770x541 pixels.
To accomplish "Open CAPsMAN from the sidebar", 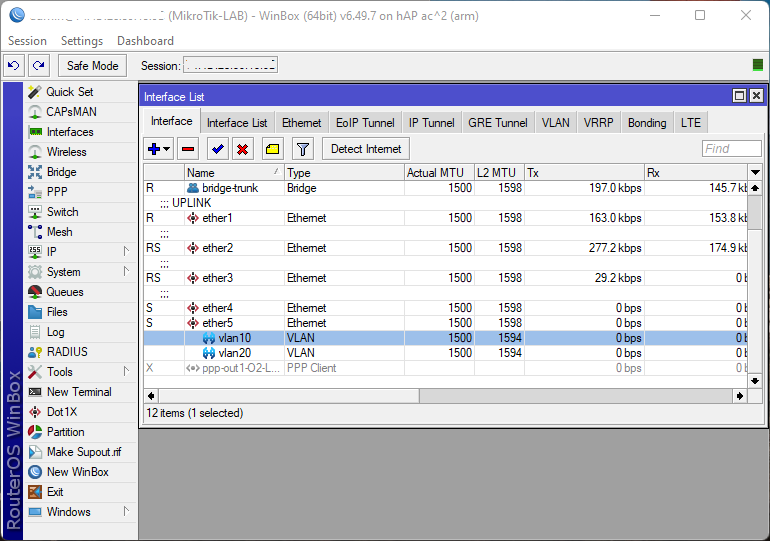I will 80,112.
